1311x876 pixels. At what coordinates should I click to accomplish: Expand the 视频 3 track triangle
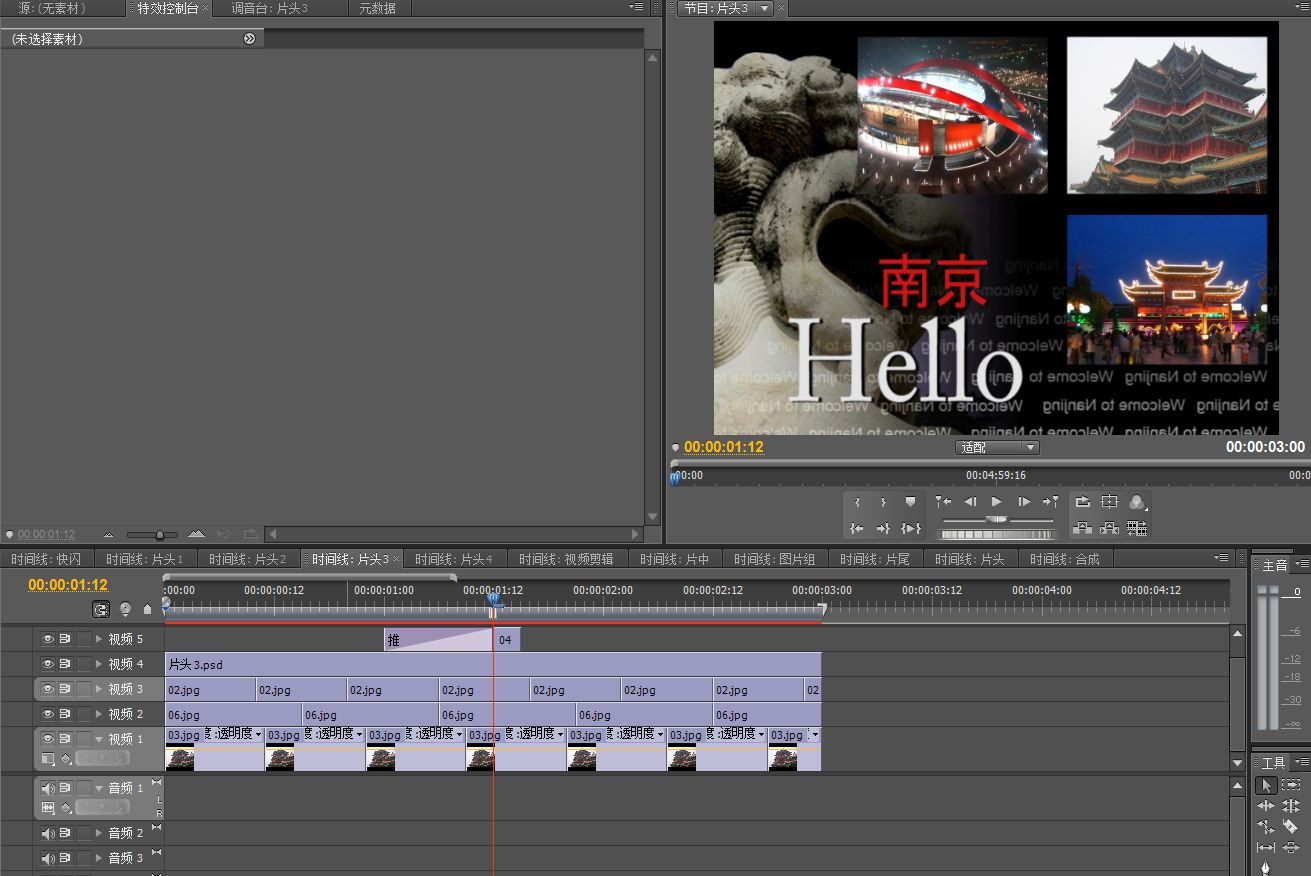click(98, 689)
